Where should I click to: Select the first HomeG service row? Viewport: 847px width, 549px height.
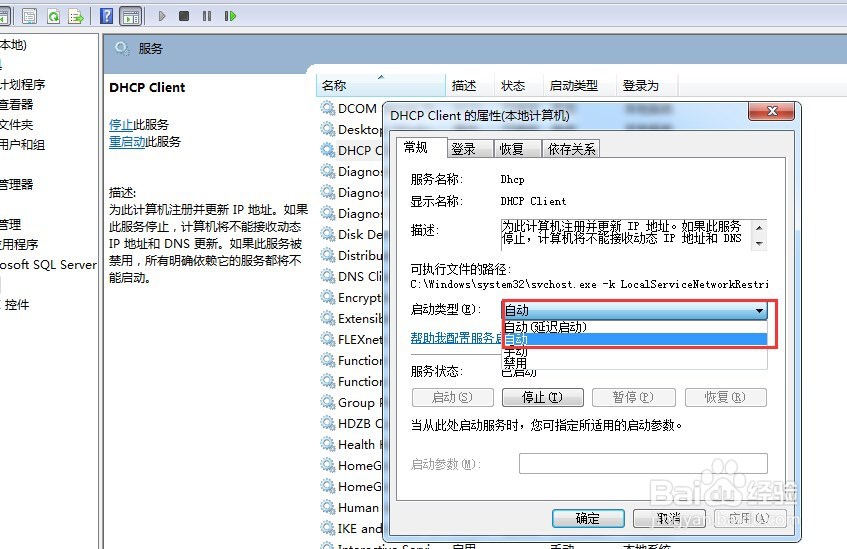point(351,465)
